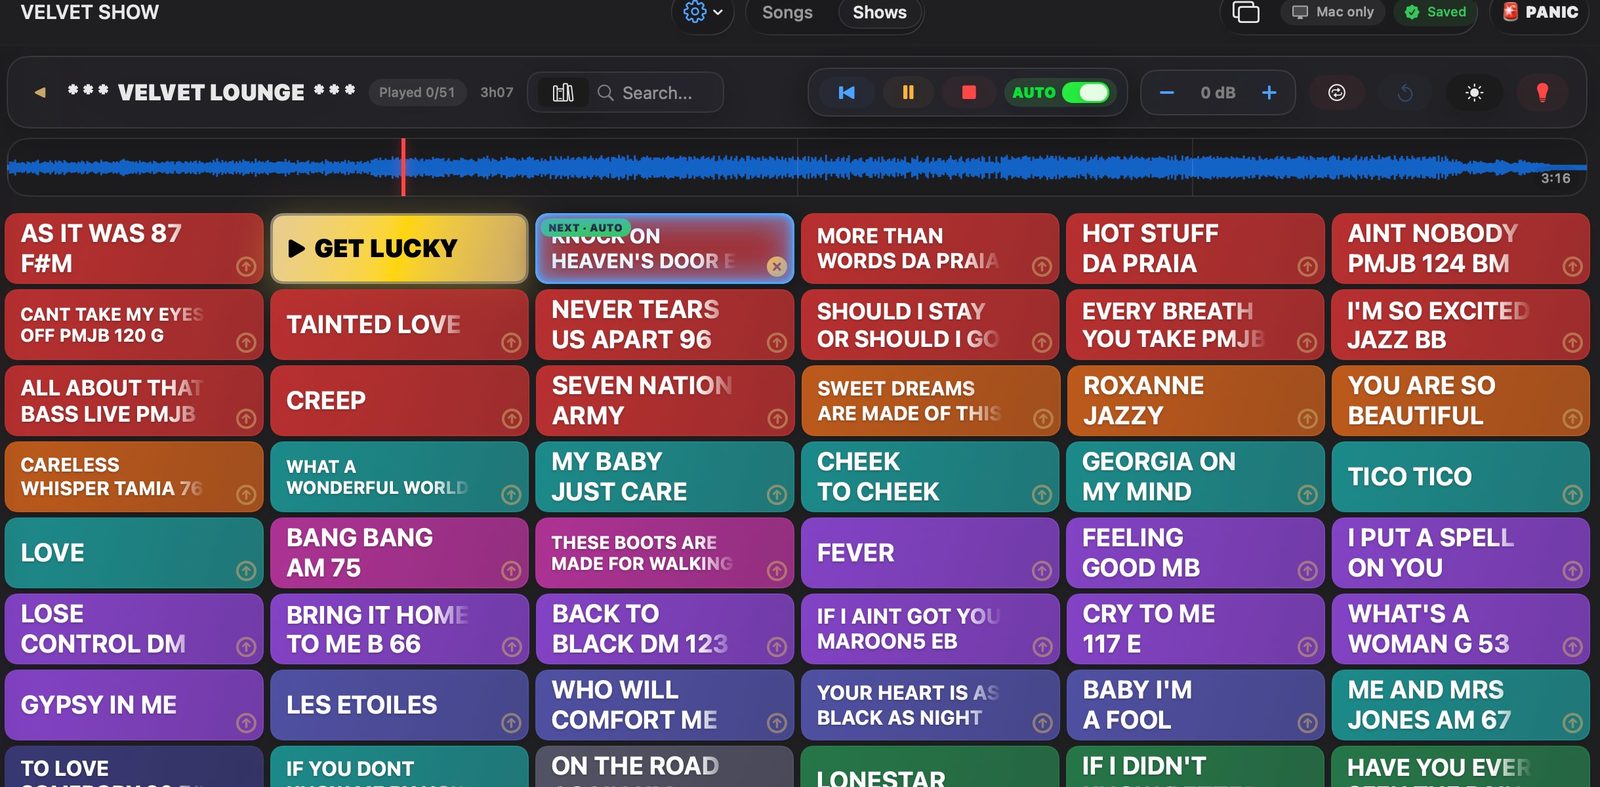Screen dimensions: 1600x787
Task: Toggle the AUTO switch off
Action: [x=1085, y=92]
